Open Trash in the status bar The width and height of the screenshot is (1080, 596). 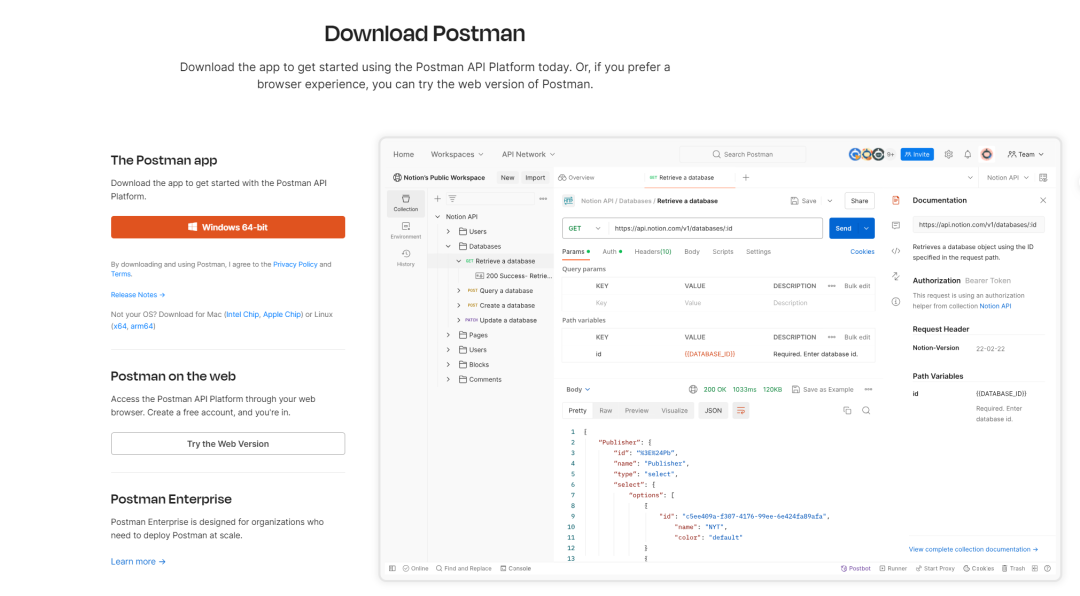(1013, 568)
